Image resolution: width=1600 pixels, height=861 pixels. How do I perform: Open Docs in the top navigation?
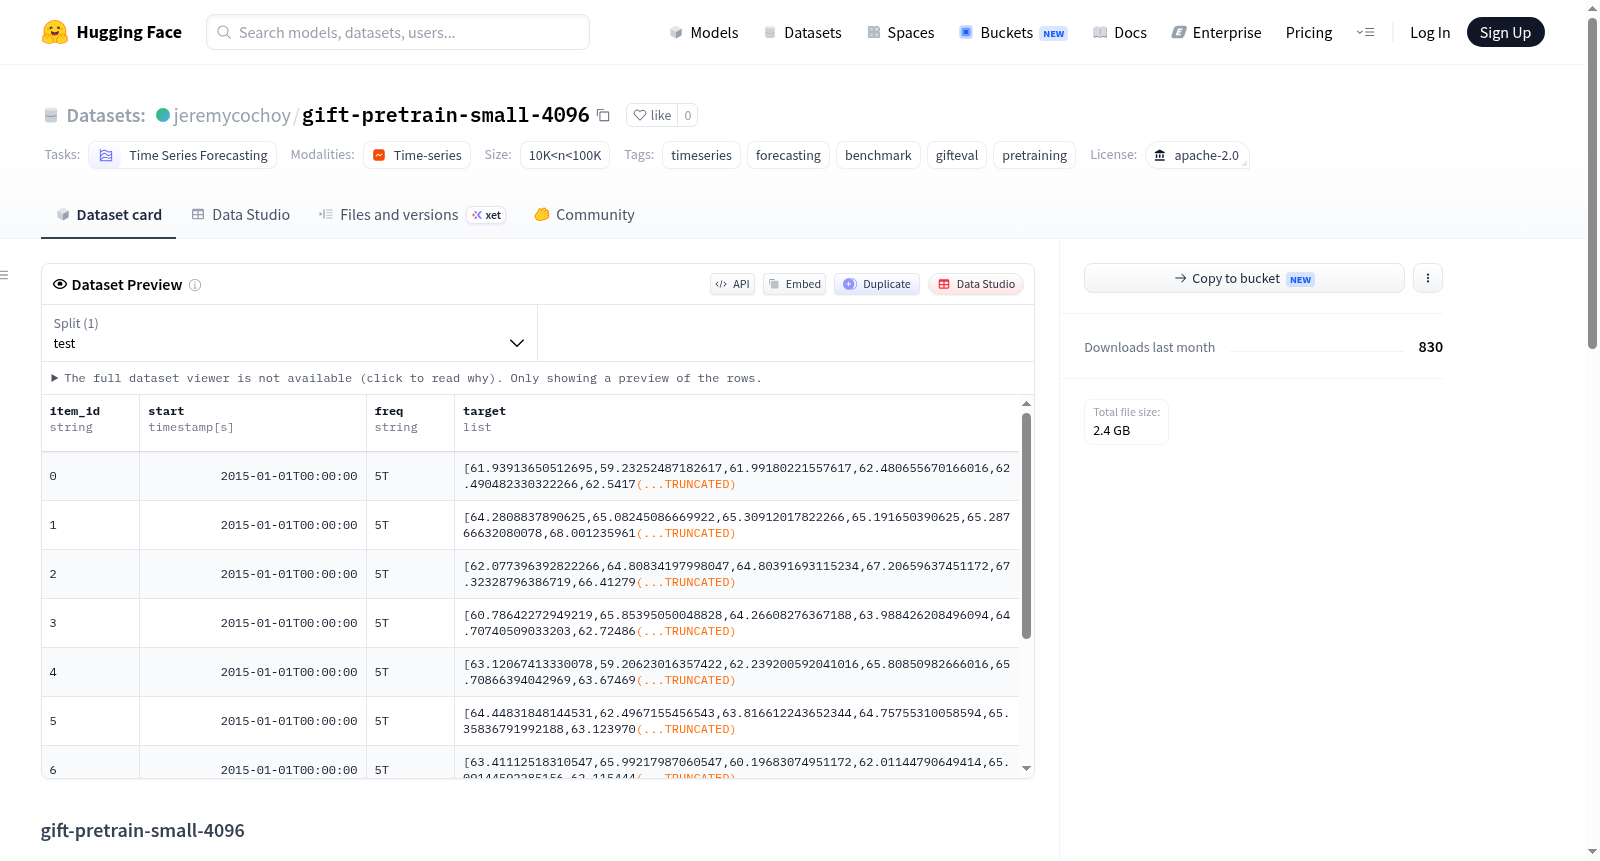click(x=1120, y=32)
